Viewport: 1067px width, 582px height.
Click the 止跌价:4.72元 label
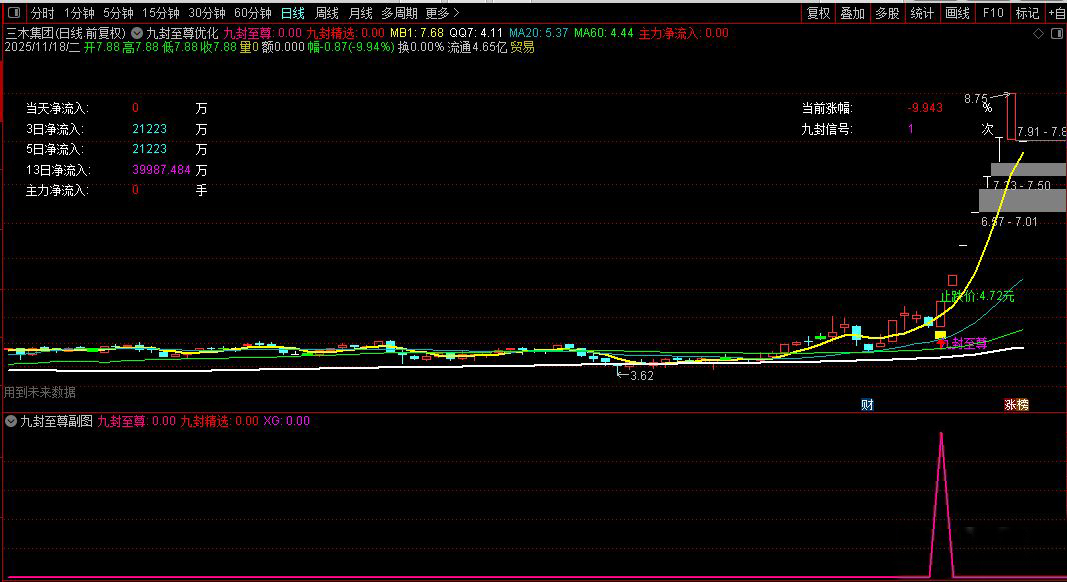977,297
